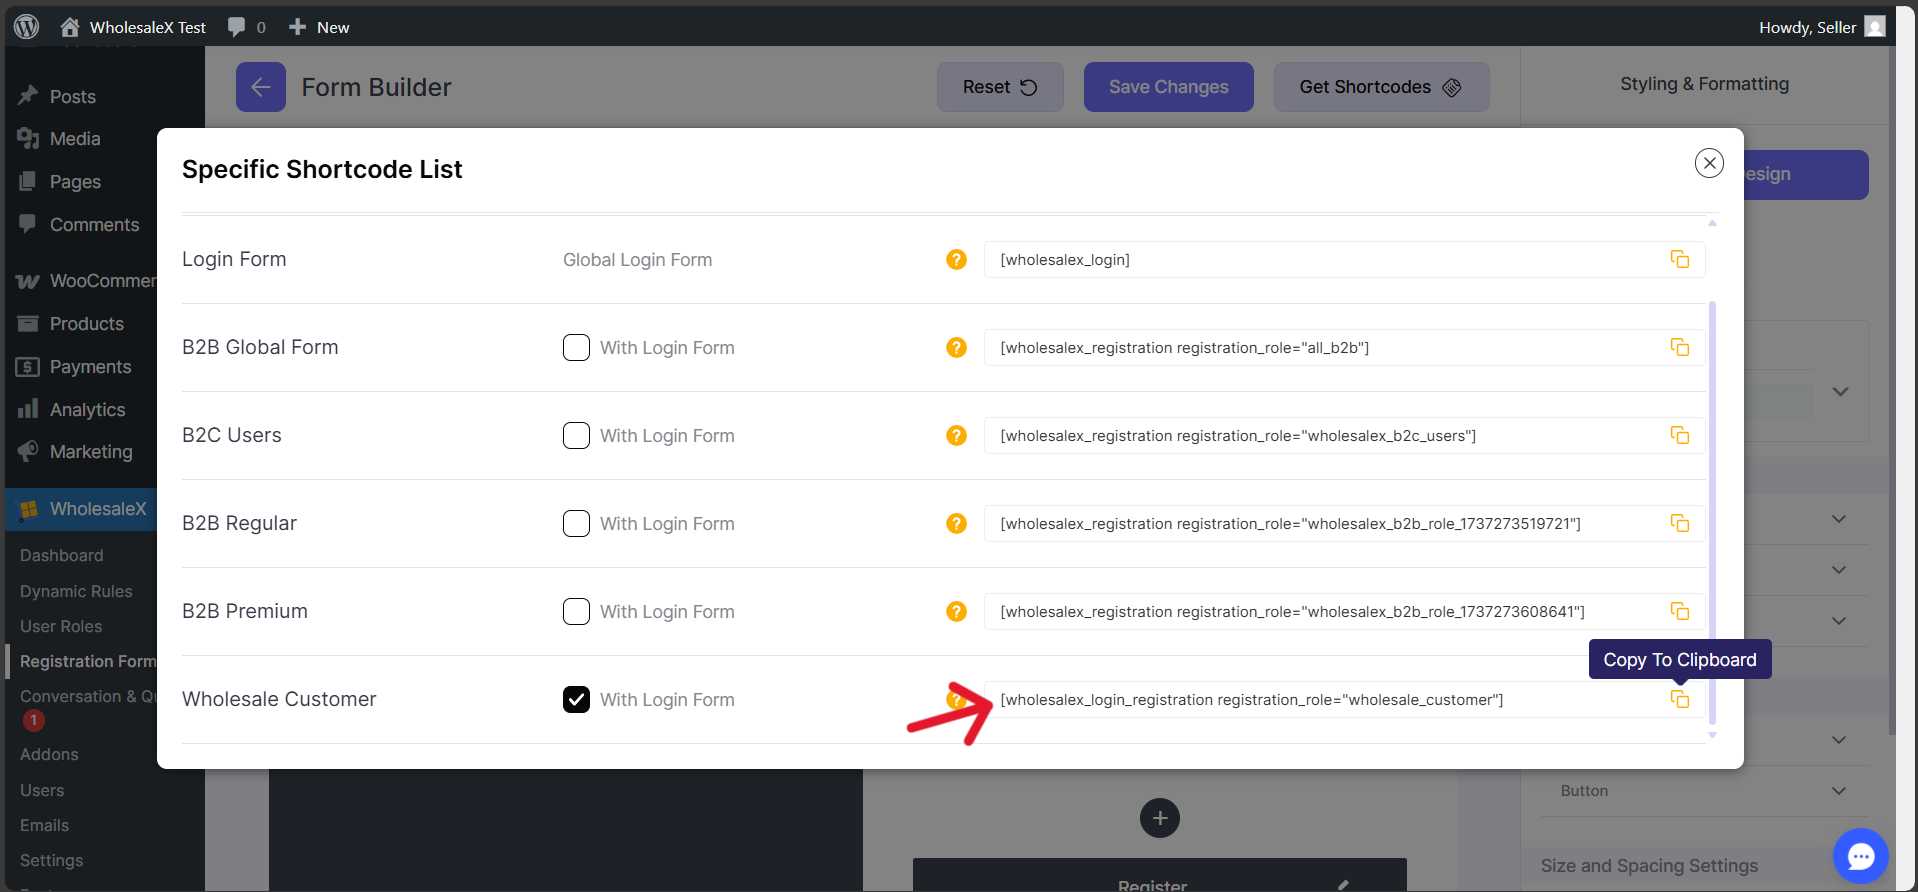Copy the Wholesale Customer shortcode
The image size is (1918, 892).
click(1679, 700)
